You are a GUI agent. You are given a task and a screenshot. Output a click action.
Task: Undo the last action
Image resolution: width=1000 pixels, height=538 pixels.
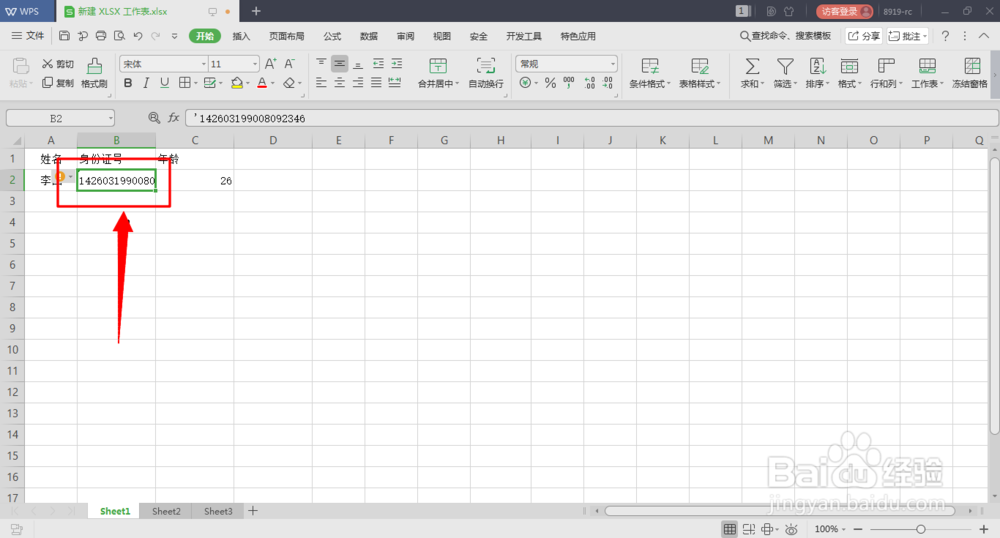pos(138,36)
